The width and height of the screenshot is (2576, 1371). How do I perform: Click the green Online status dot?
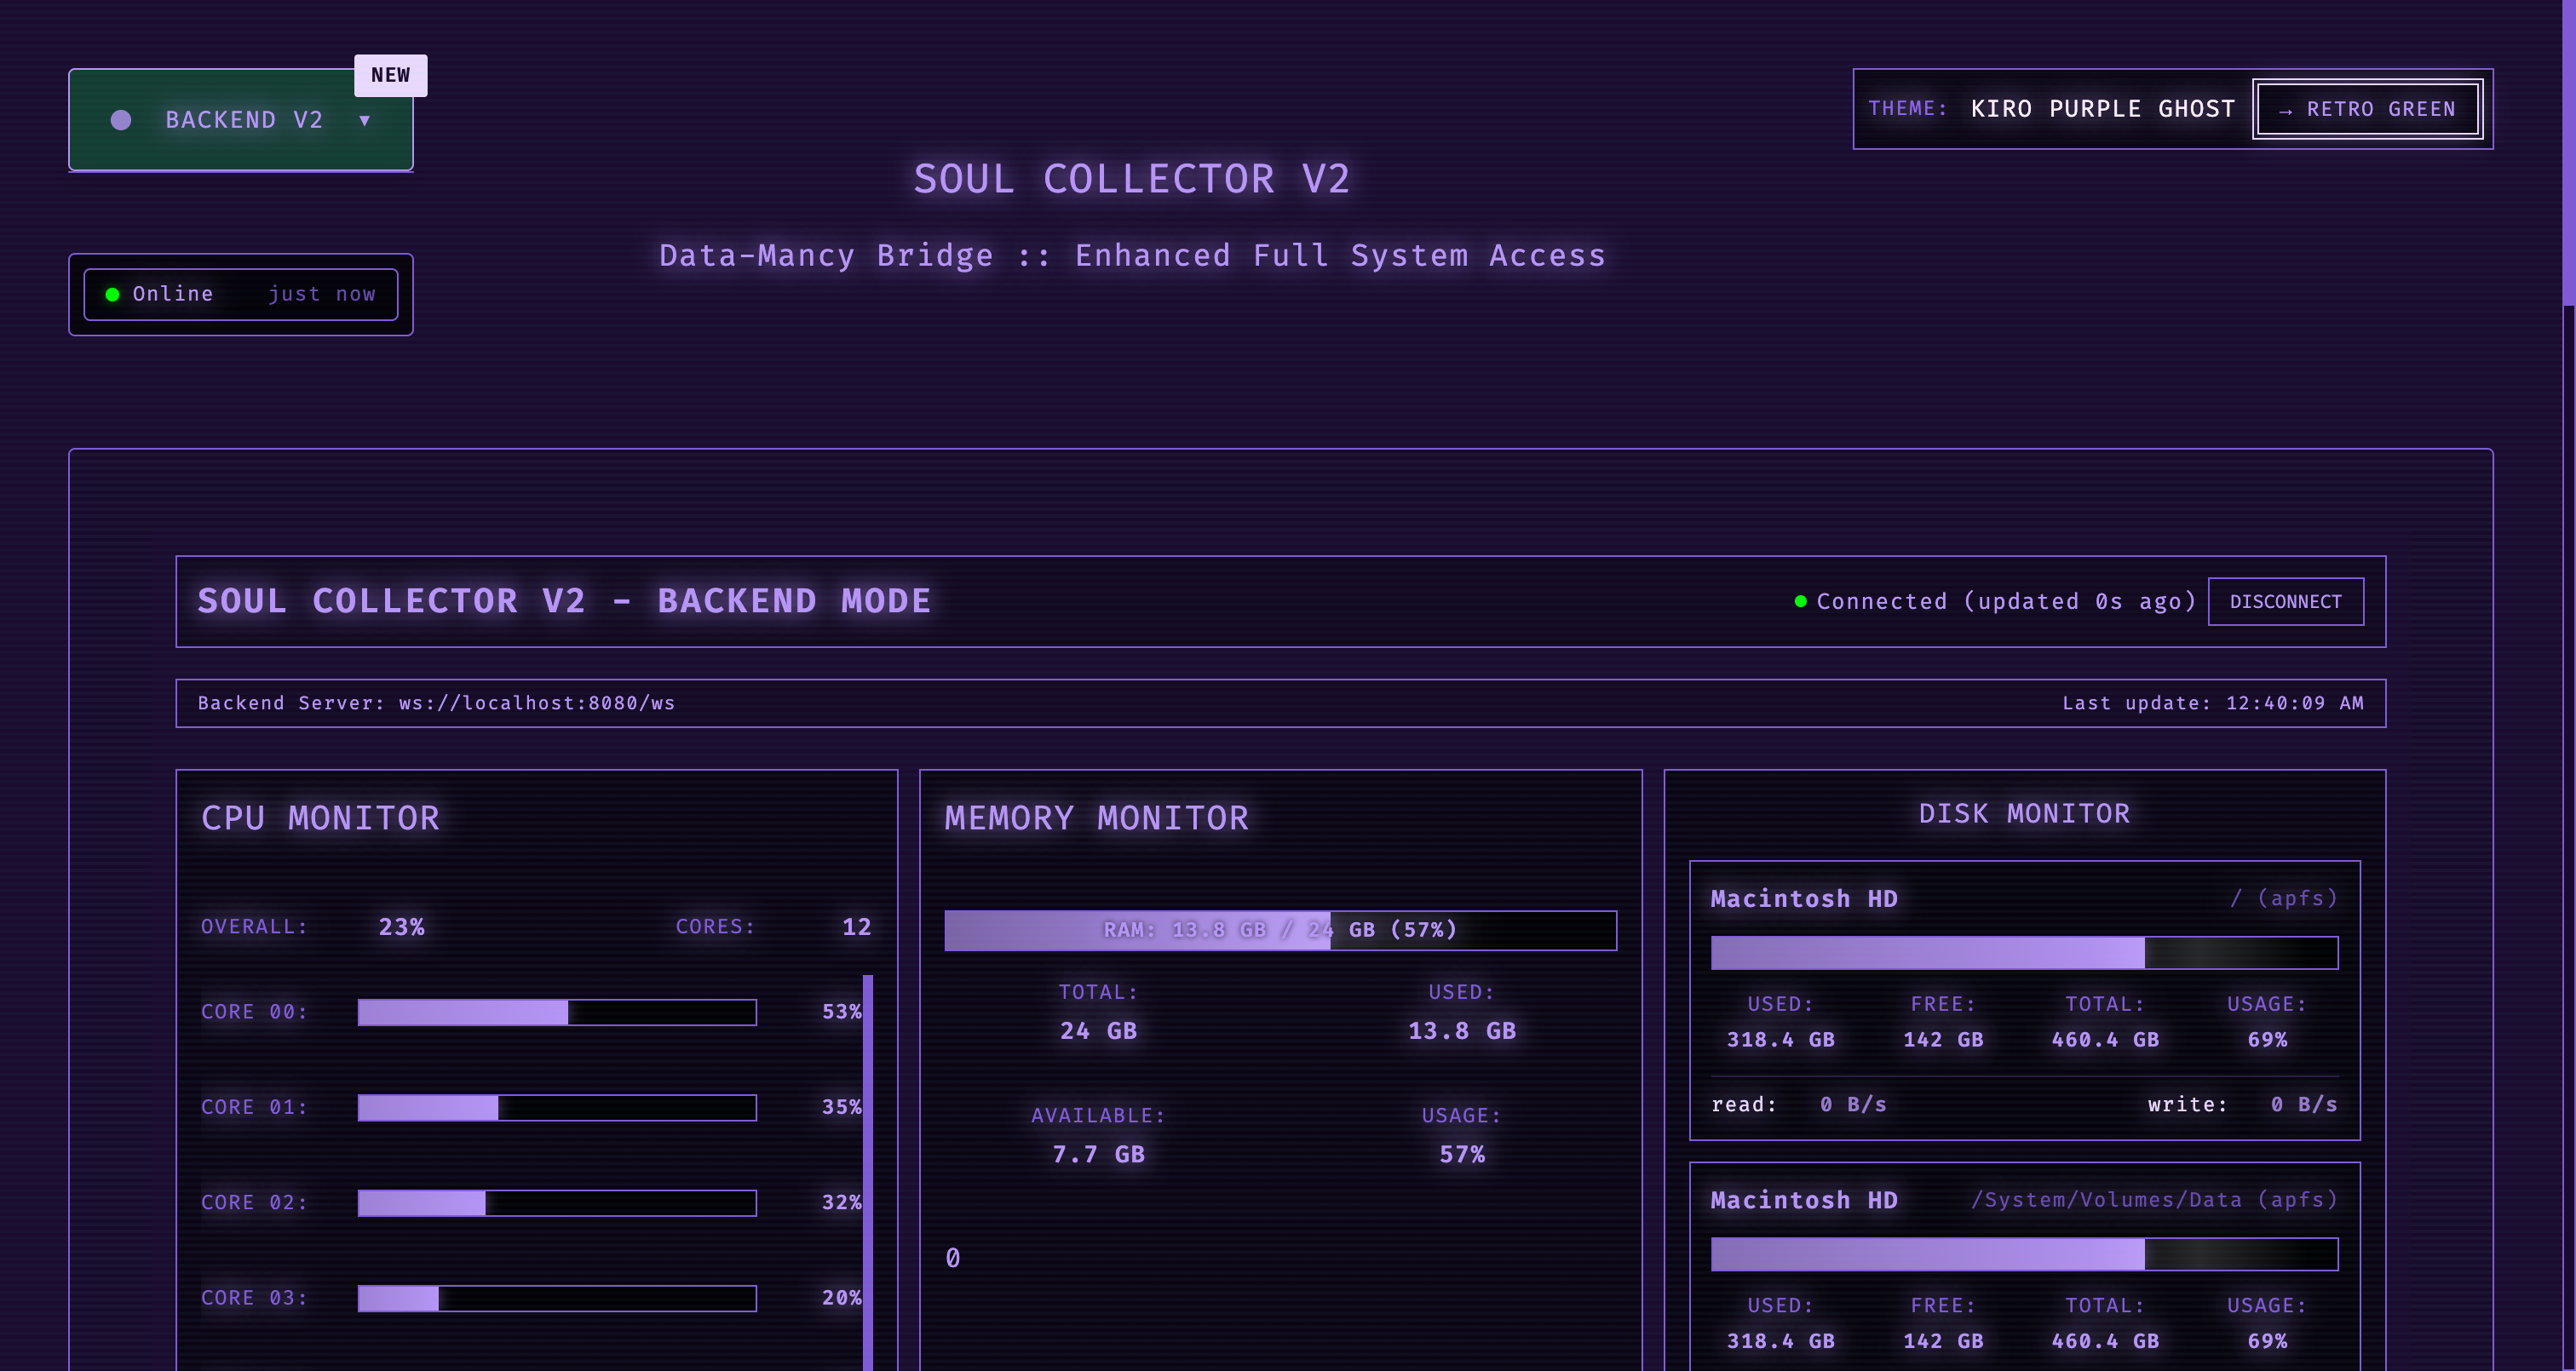113,294
